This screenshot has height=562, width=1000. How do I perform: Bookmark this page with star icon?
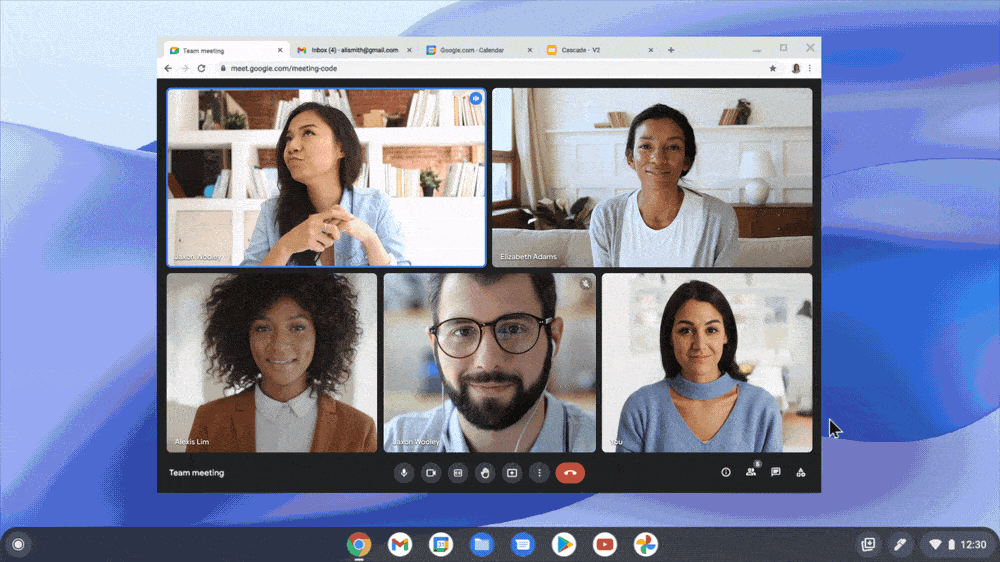(x=772, y=68)
